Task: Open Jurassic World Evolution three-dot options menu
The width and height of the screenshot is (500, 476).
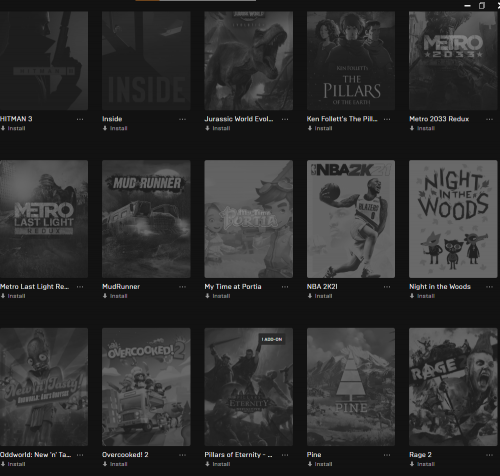Action: 285,119
